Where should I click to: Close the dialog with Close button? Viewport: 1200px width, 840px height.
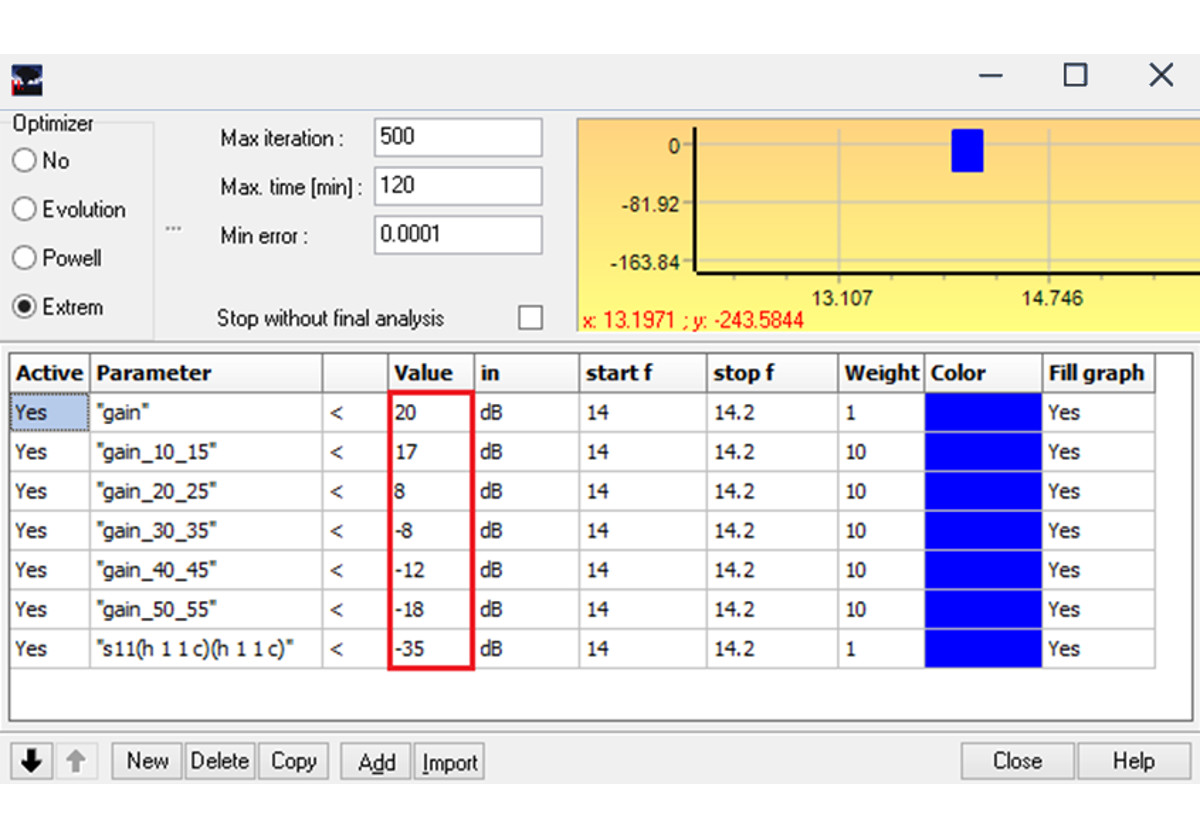pos(1017,761)
